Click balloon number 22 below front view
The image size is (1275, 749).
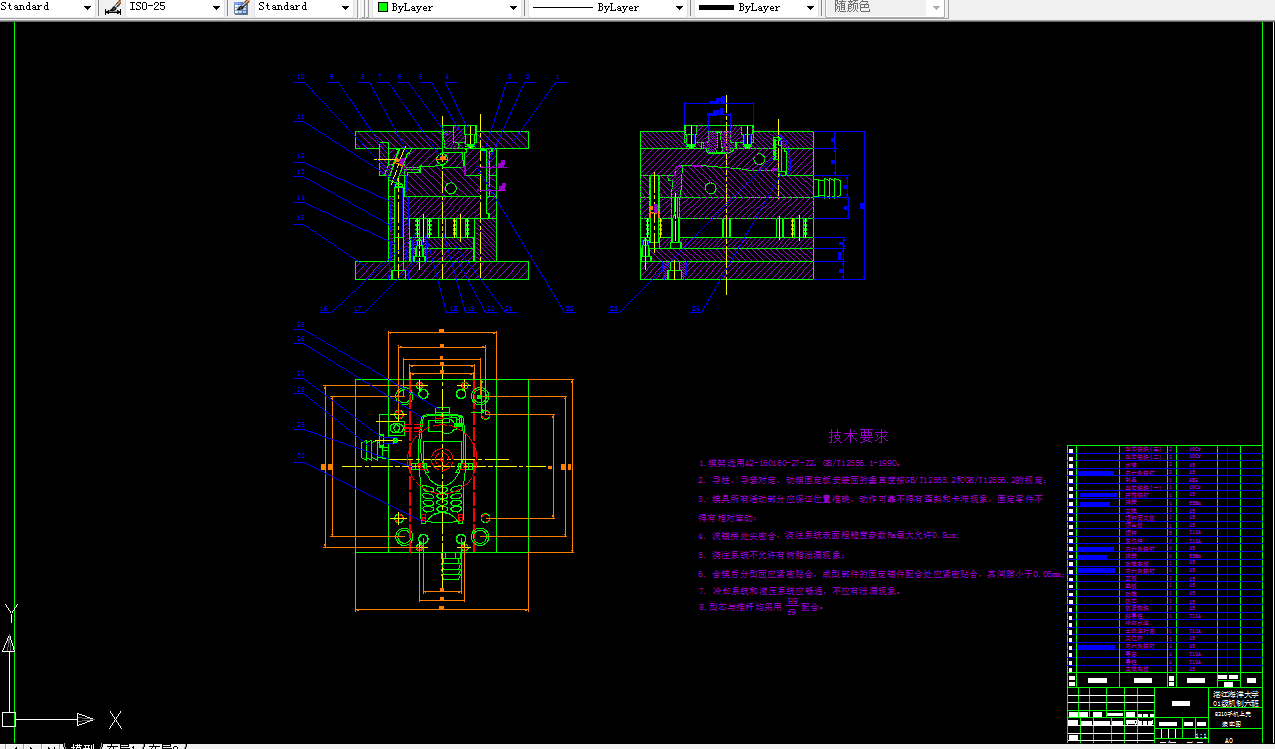tap(569, 310)
